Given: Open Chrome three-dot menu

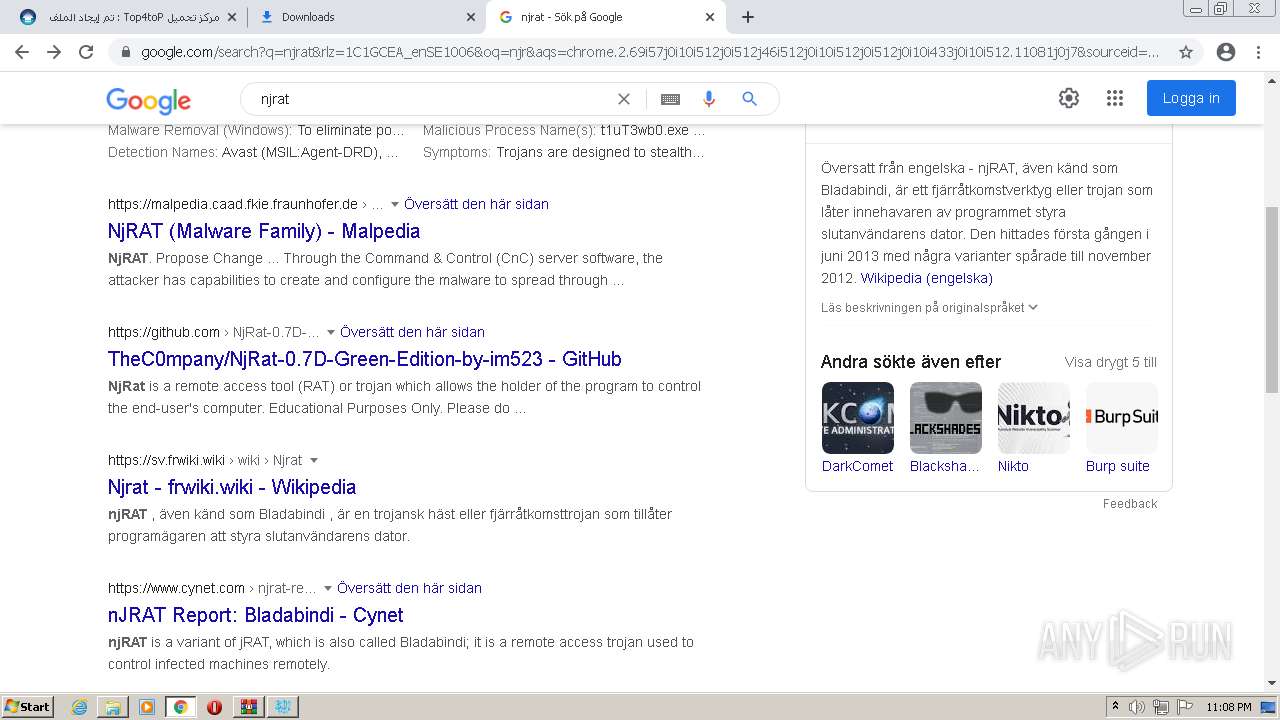Looking at the screenshot, I should pos(1258,52).
